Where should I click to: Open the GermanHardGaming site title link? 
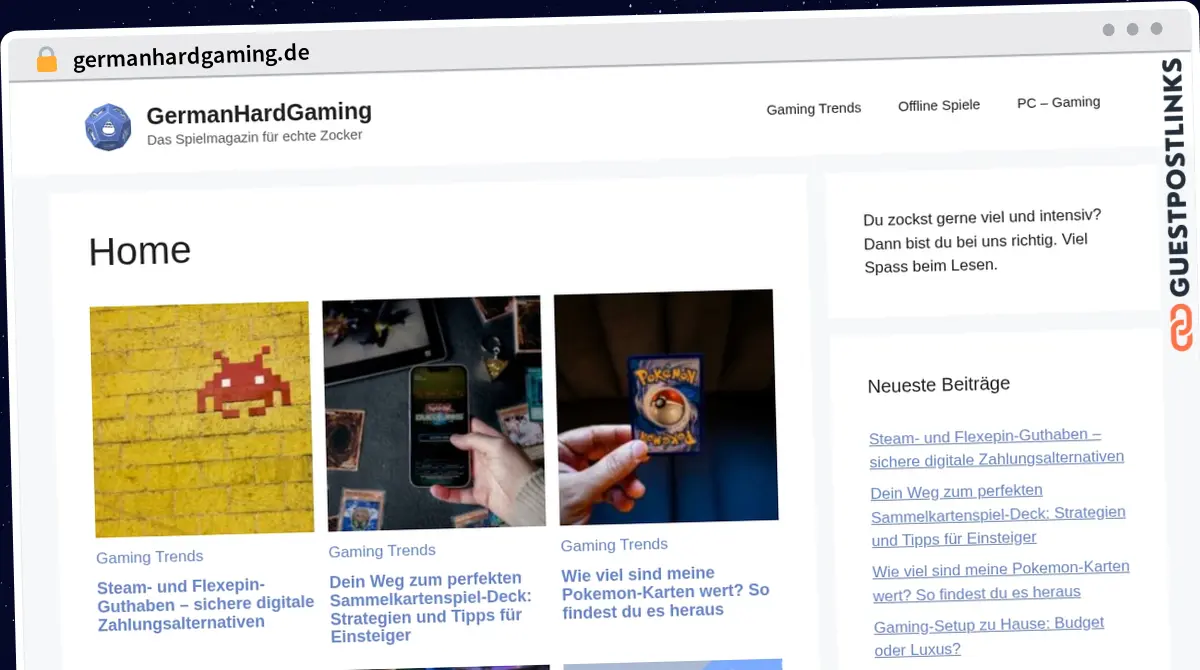[x=259, y=113]
